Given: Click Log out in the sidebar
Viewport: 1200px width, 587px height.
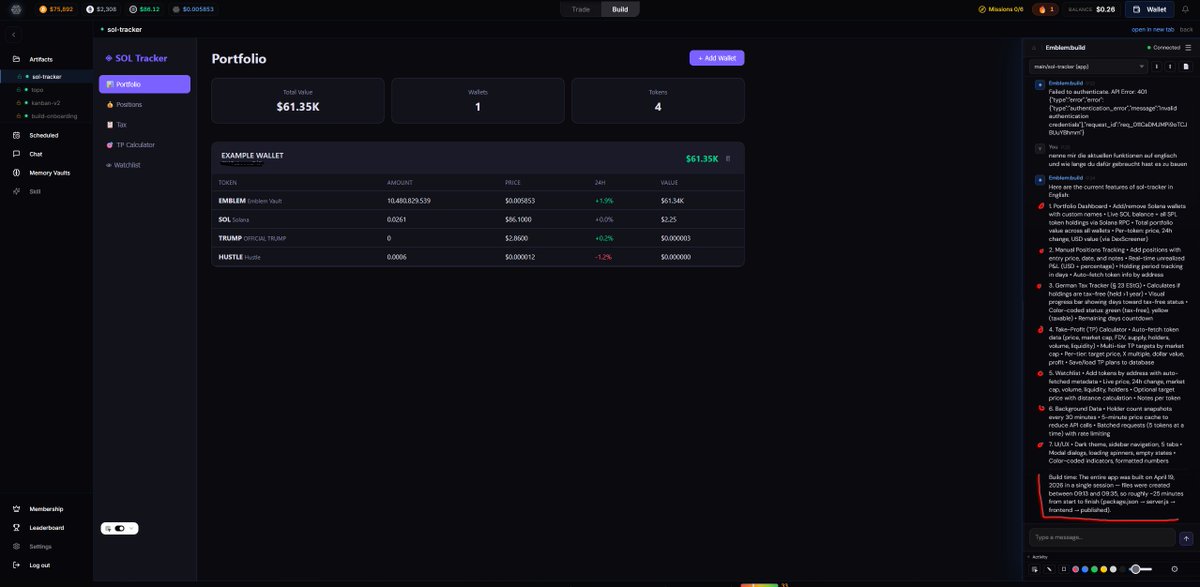Looking at the screenshot, I should click(31, 565).
